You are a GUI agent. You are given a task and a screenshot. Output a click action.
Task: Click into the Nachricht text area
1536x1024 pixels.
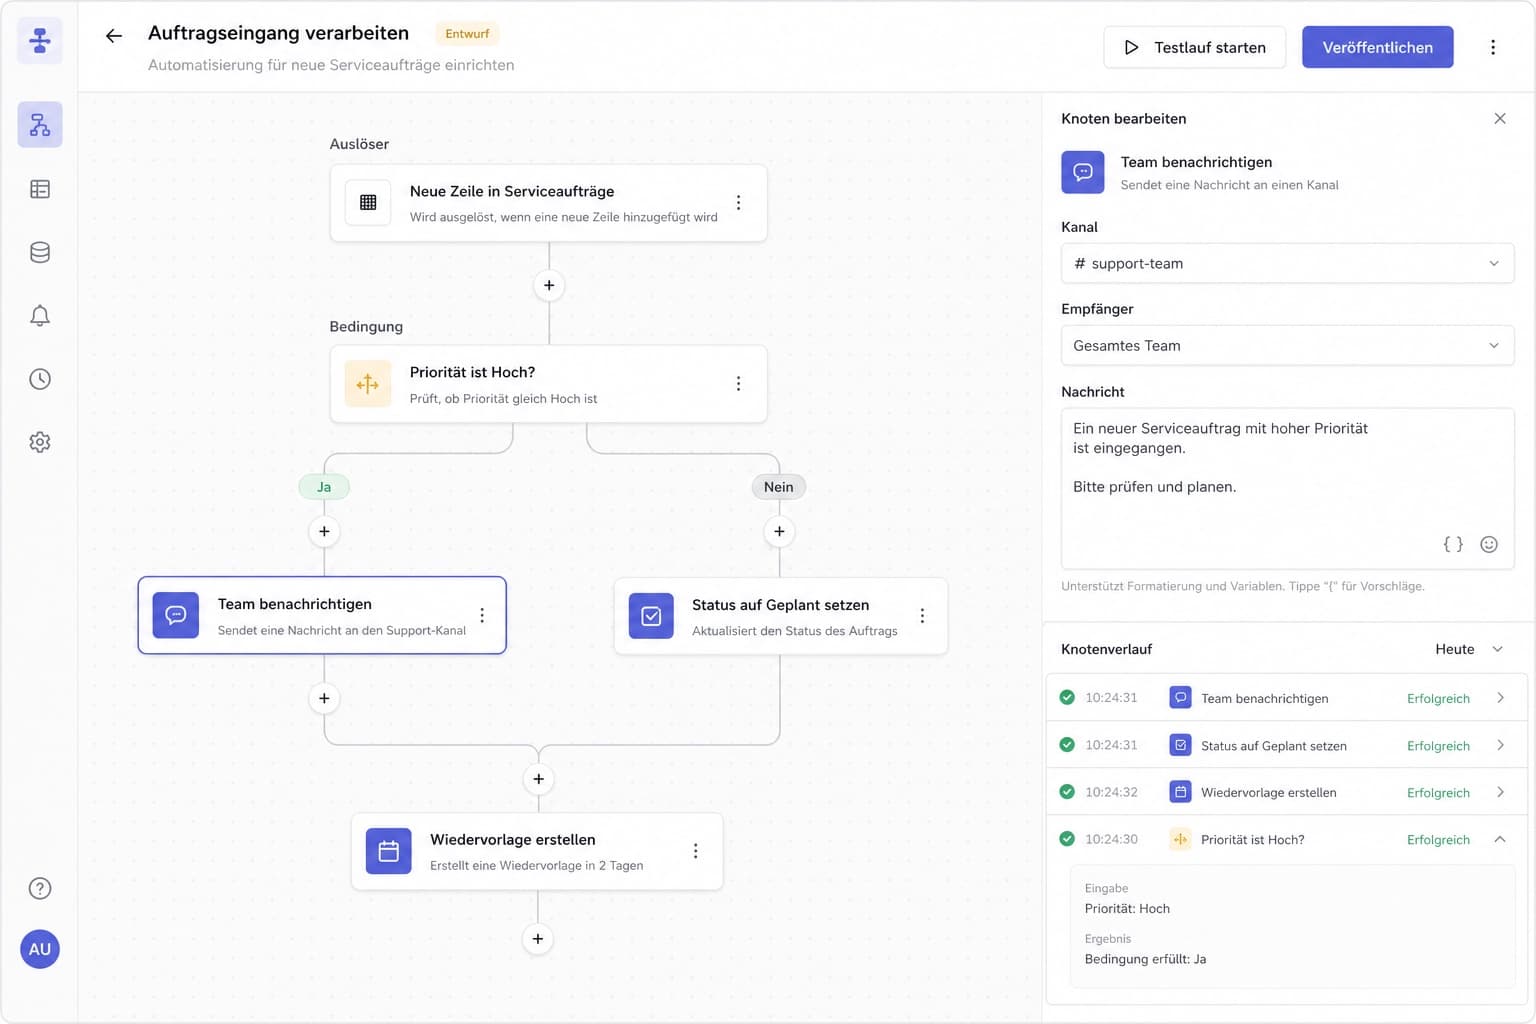point(1287,488)
